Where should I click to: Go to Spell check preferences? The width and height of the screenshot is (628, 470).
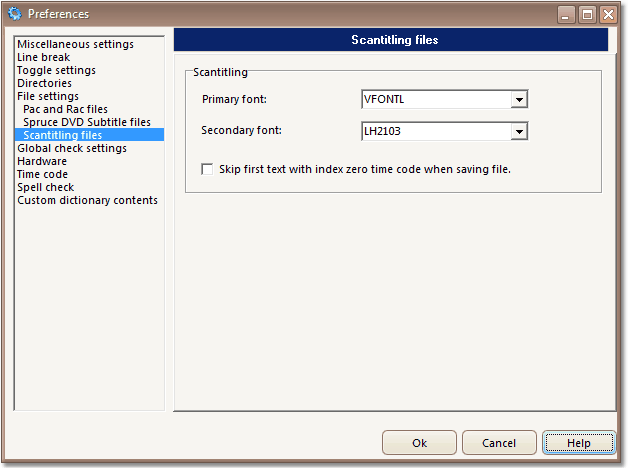[x=46, y=187]
